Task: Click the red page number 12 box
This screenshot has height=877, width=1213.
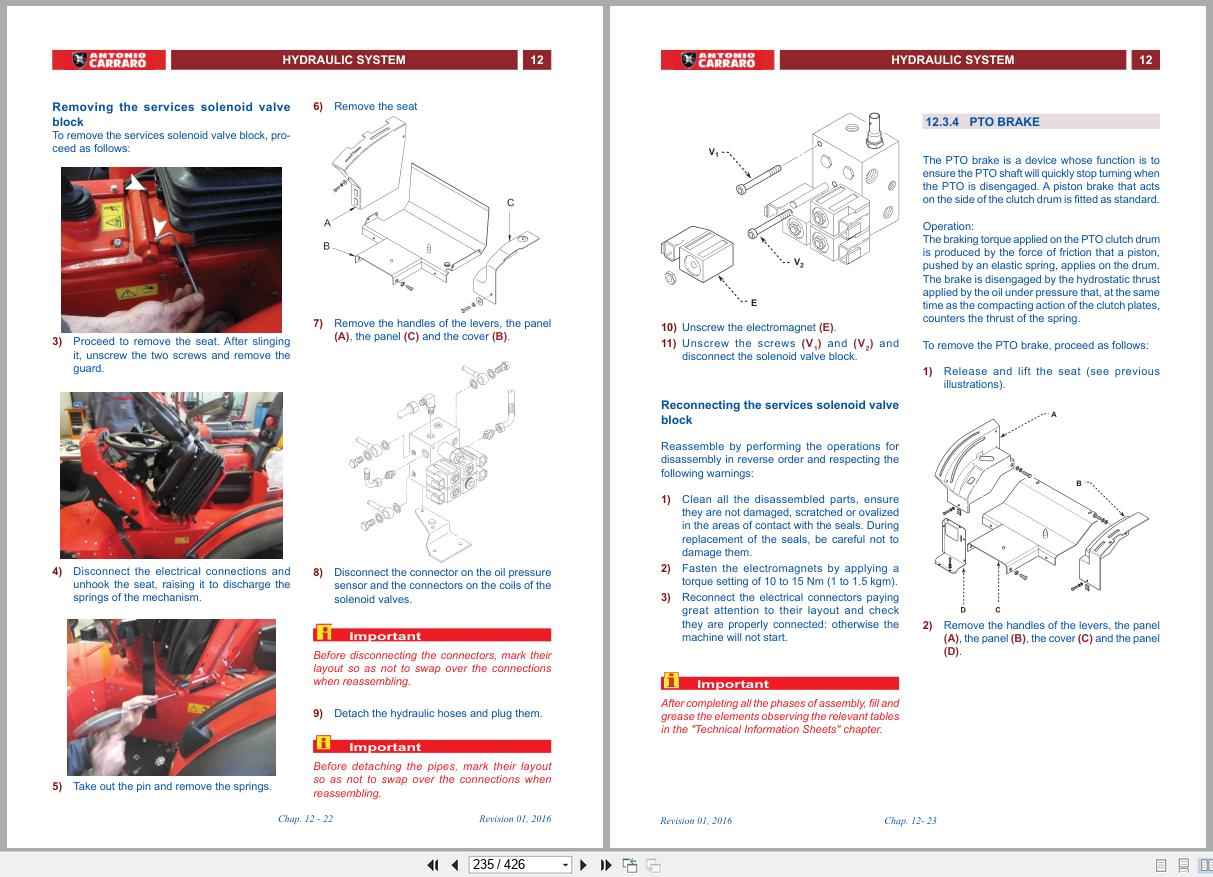Action: pyautogui.click(x=537, y=60)
